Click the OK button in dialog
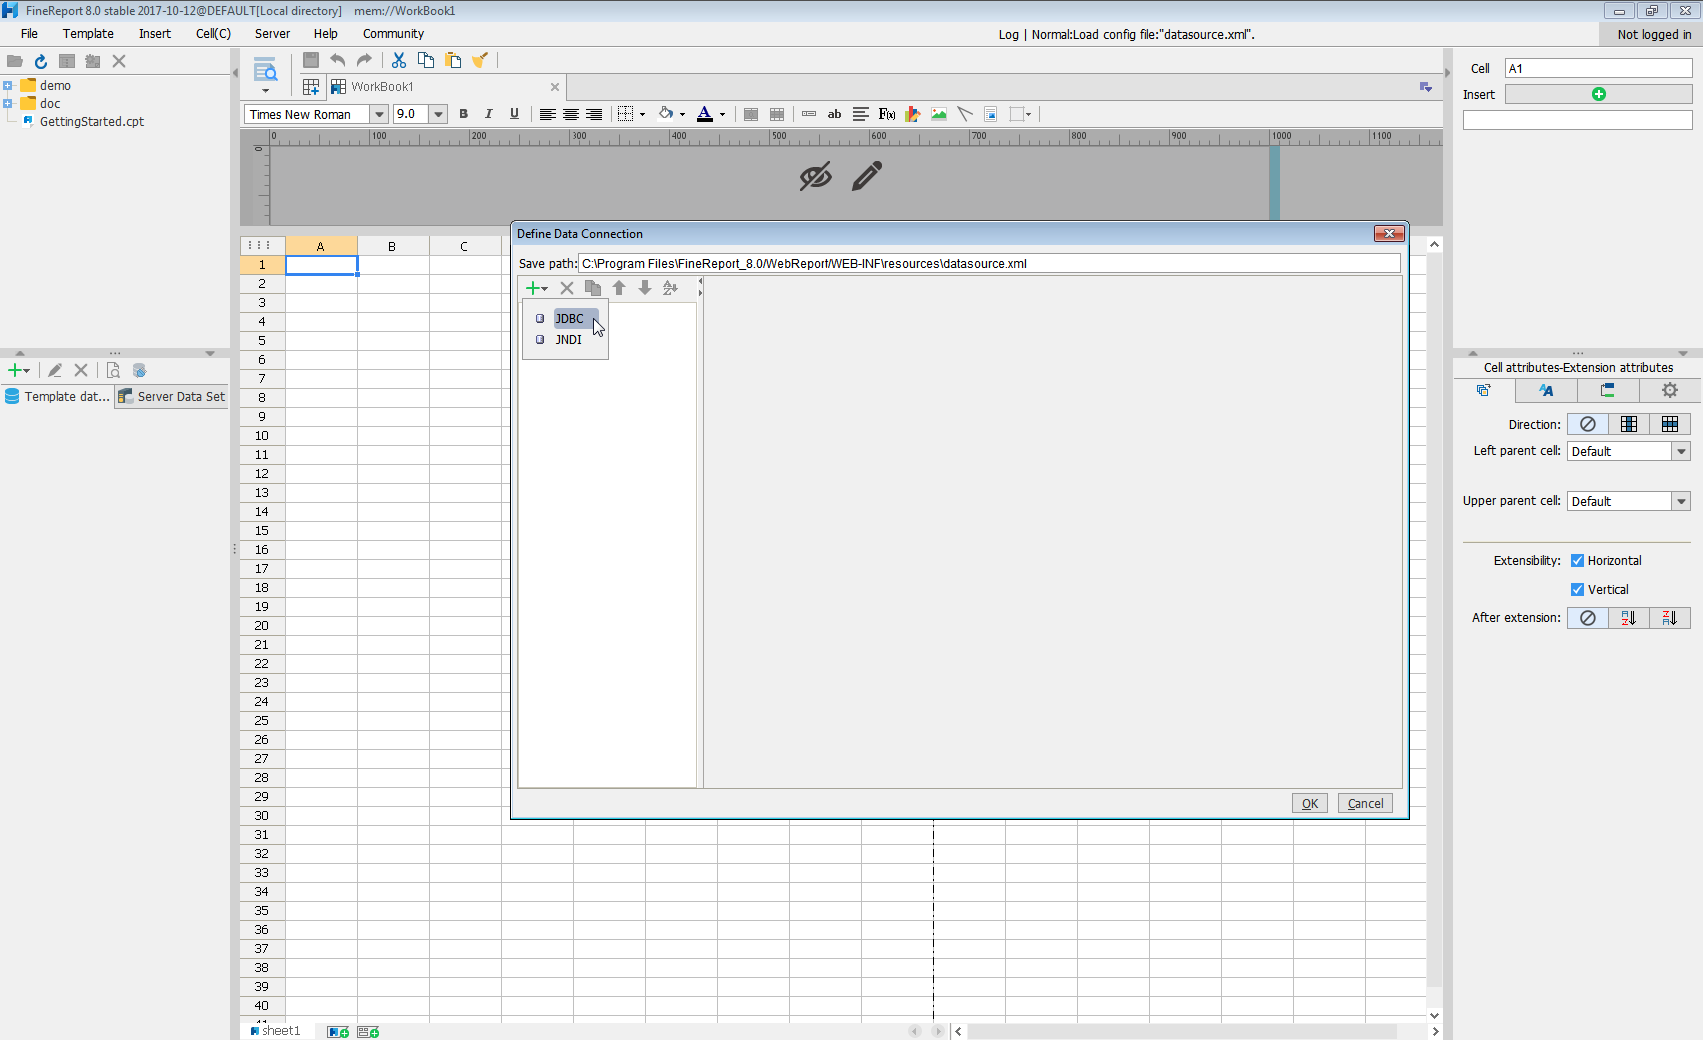 pos(1309,804)
